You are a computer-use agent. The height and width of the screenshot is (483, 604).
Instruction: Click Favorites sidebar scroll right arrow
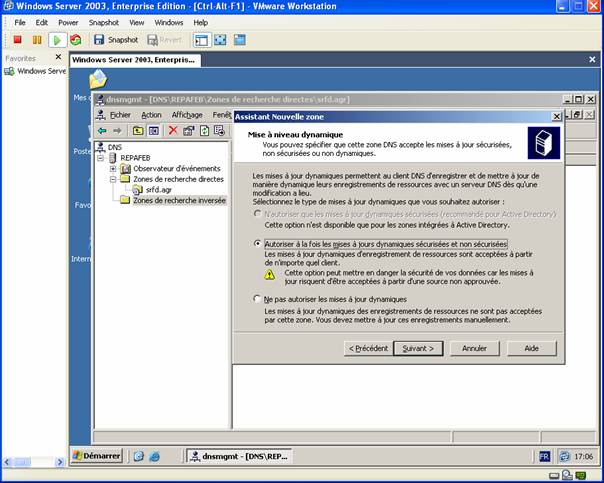[60, 462]
